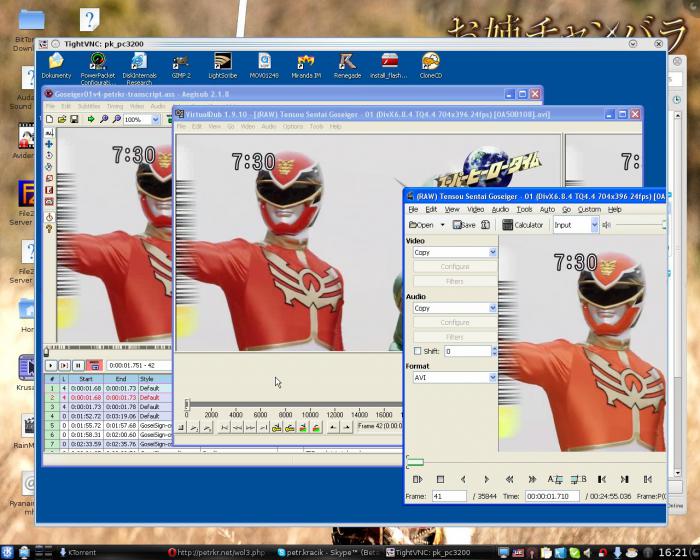Open GIMP 2 shortcut on remote desktop
Viewport: 700px width, 560px height.
tap(181, 66)
